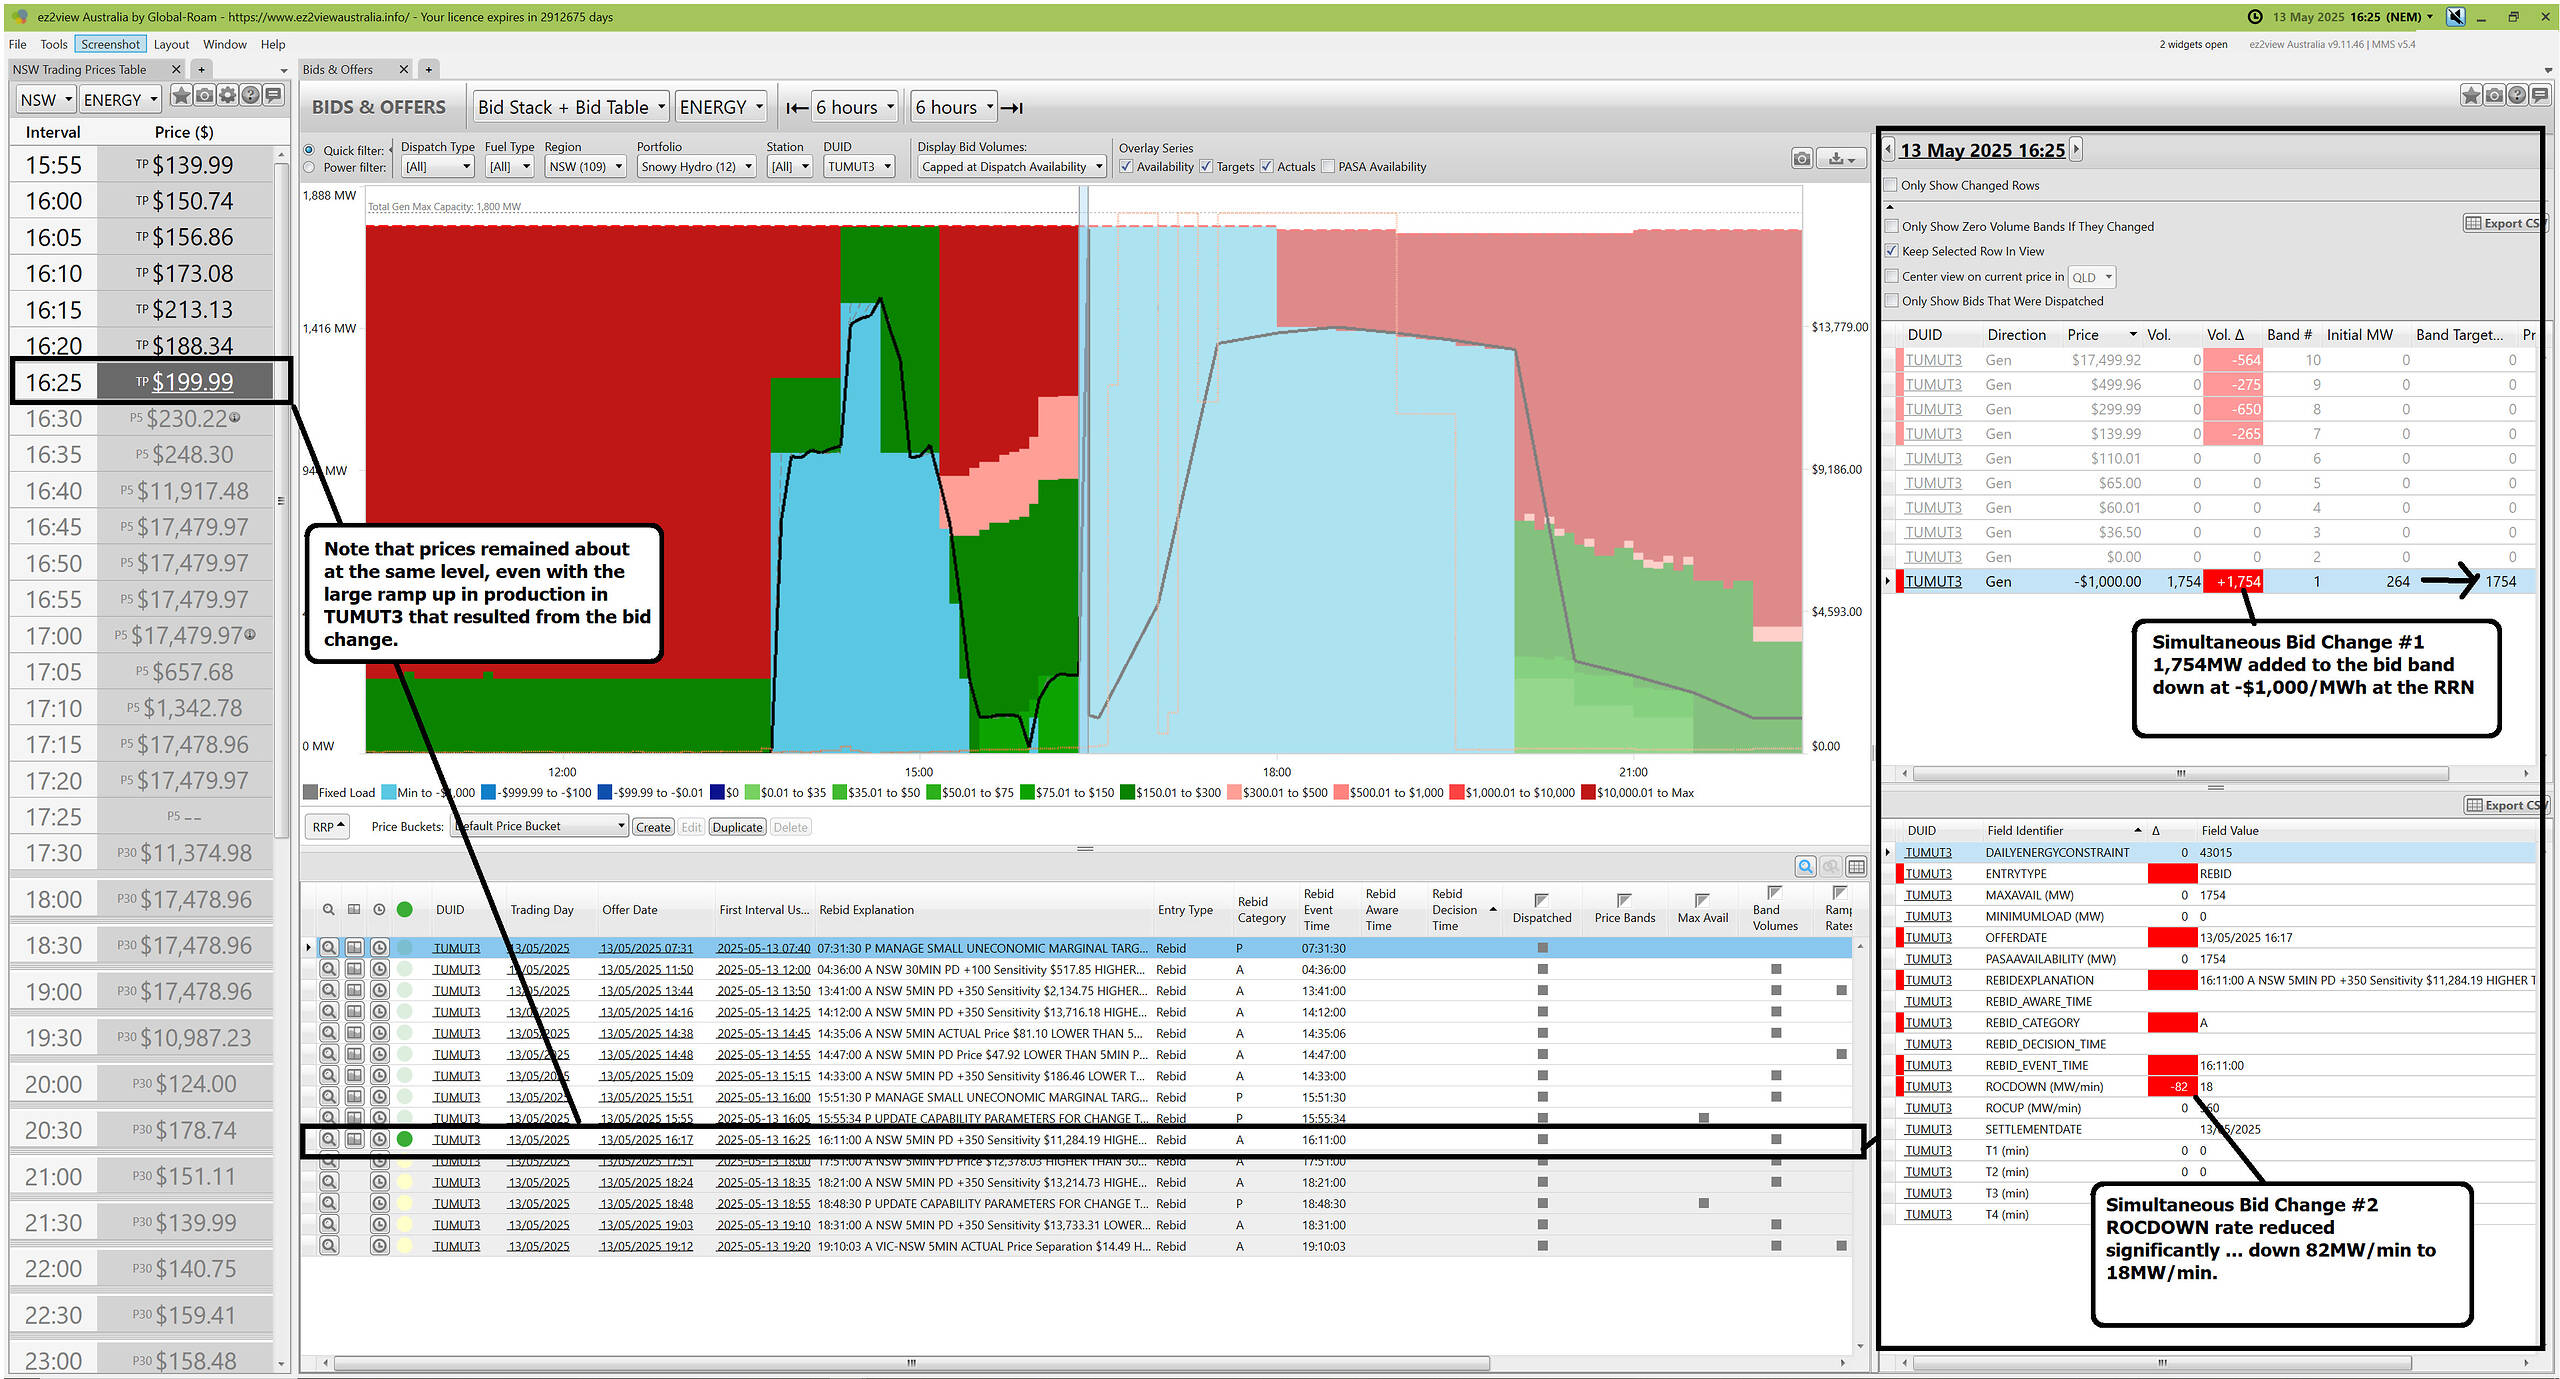Click the star icon at top right of Bids & Offers

point(2471,96)
